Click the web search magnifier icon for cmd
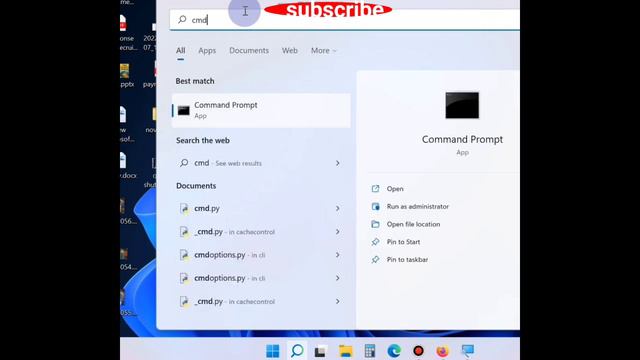640x360 pixels. (184, 163)
